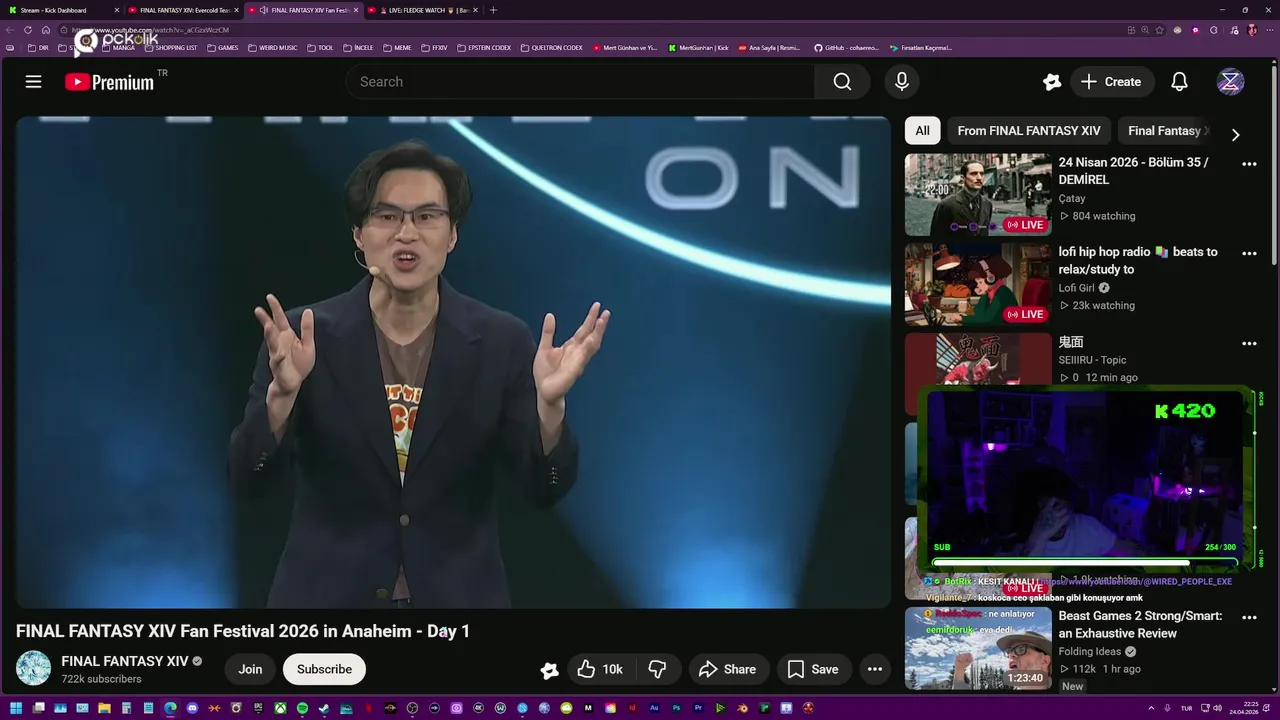1280x720 pixels.
Task: Click the Join membership button
Action: [x=250, y=669]
